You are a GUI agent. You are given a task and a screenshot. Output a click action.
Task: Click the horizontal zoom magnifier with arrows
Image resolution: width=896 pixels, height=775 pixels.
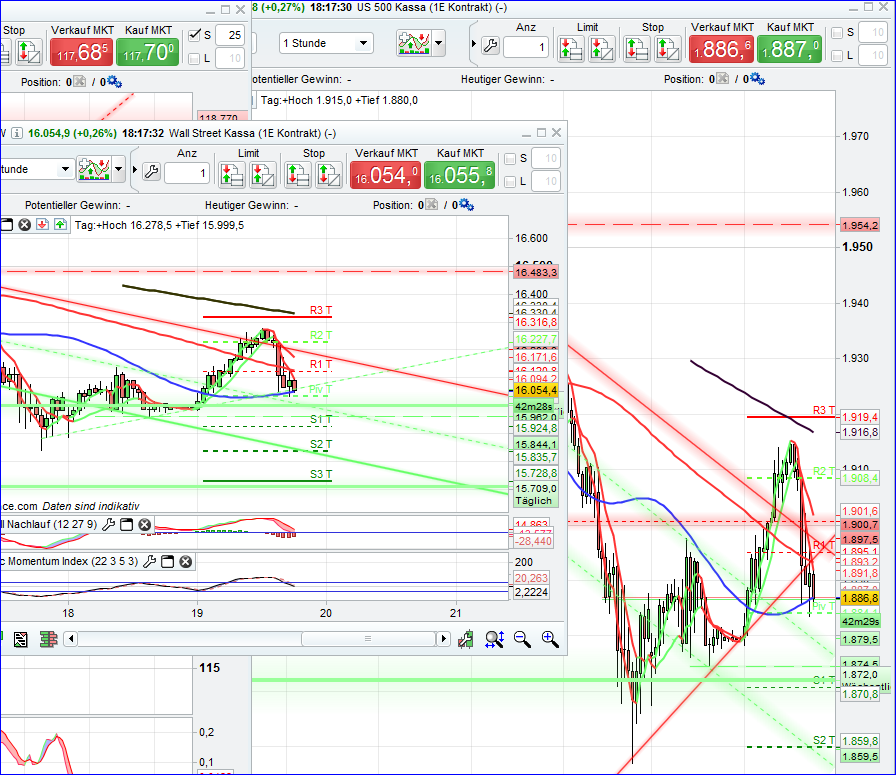point(494,639)
